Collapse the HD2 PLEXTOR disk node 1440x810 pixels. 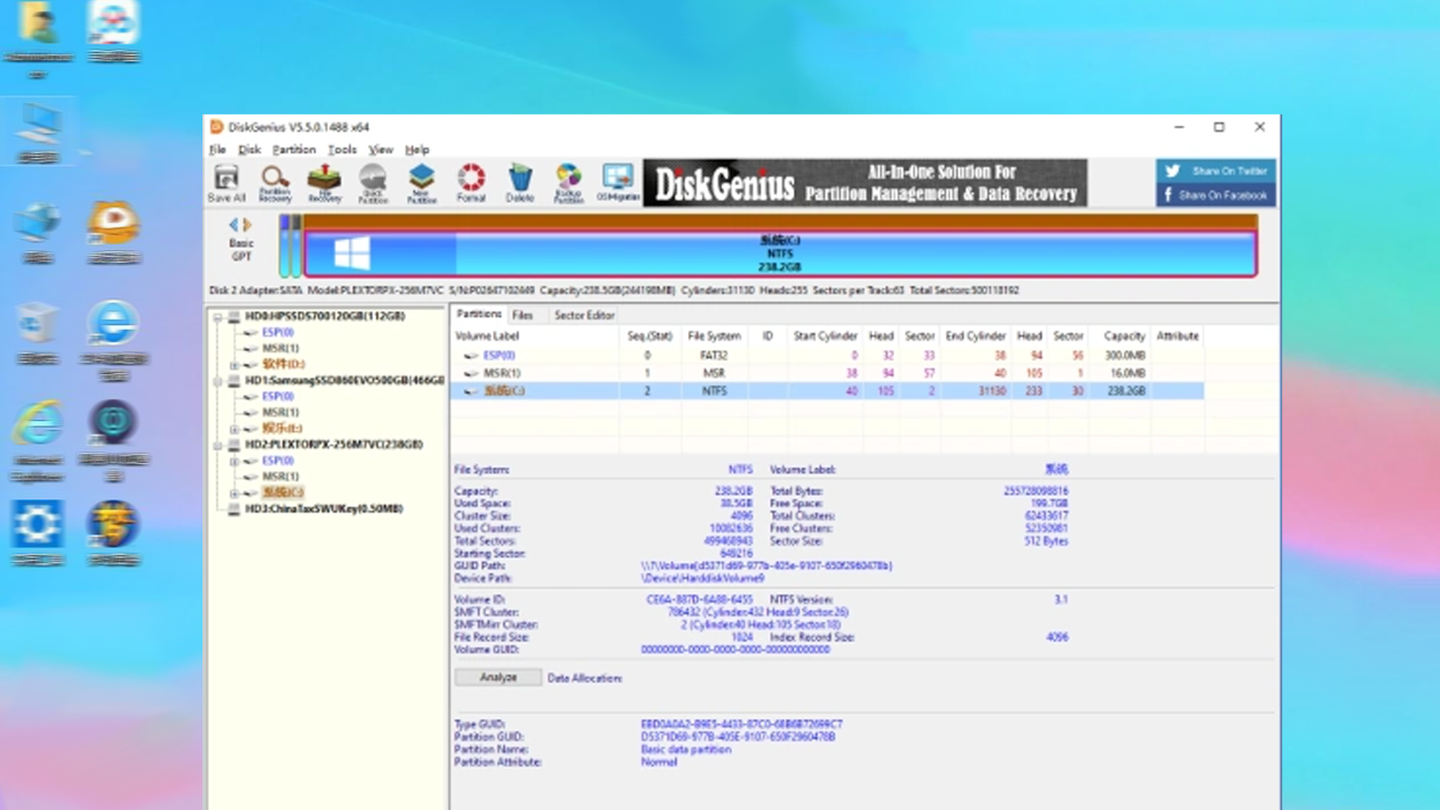[218, 445]
